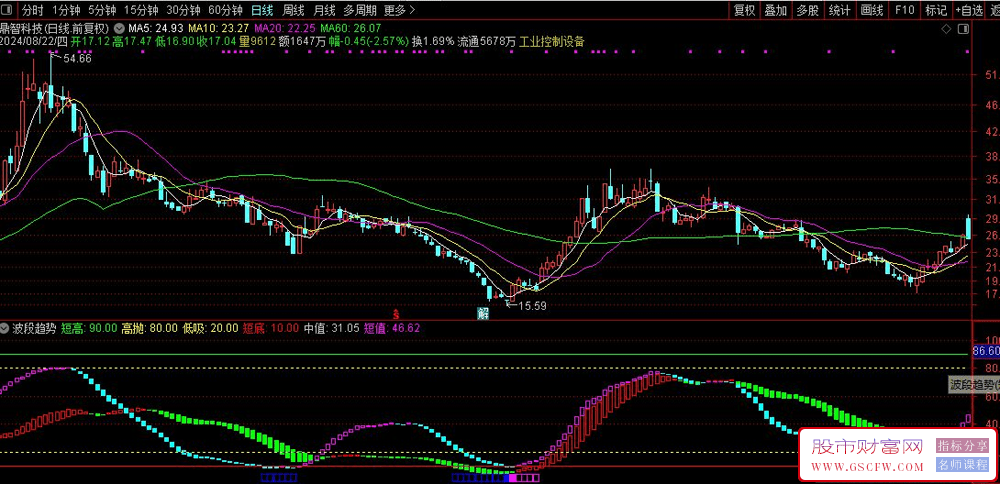Switch to 月线 monthly chart
This screenshot has width=1000, height=484.
point(325,10)
